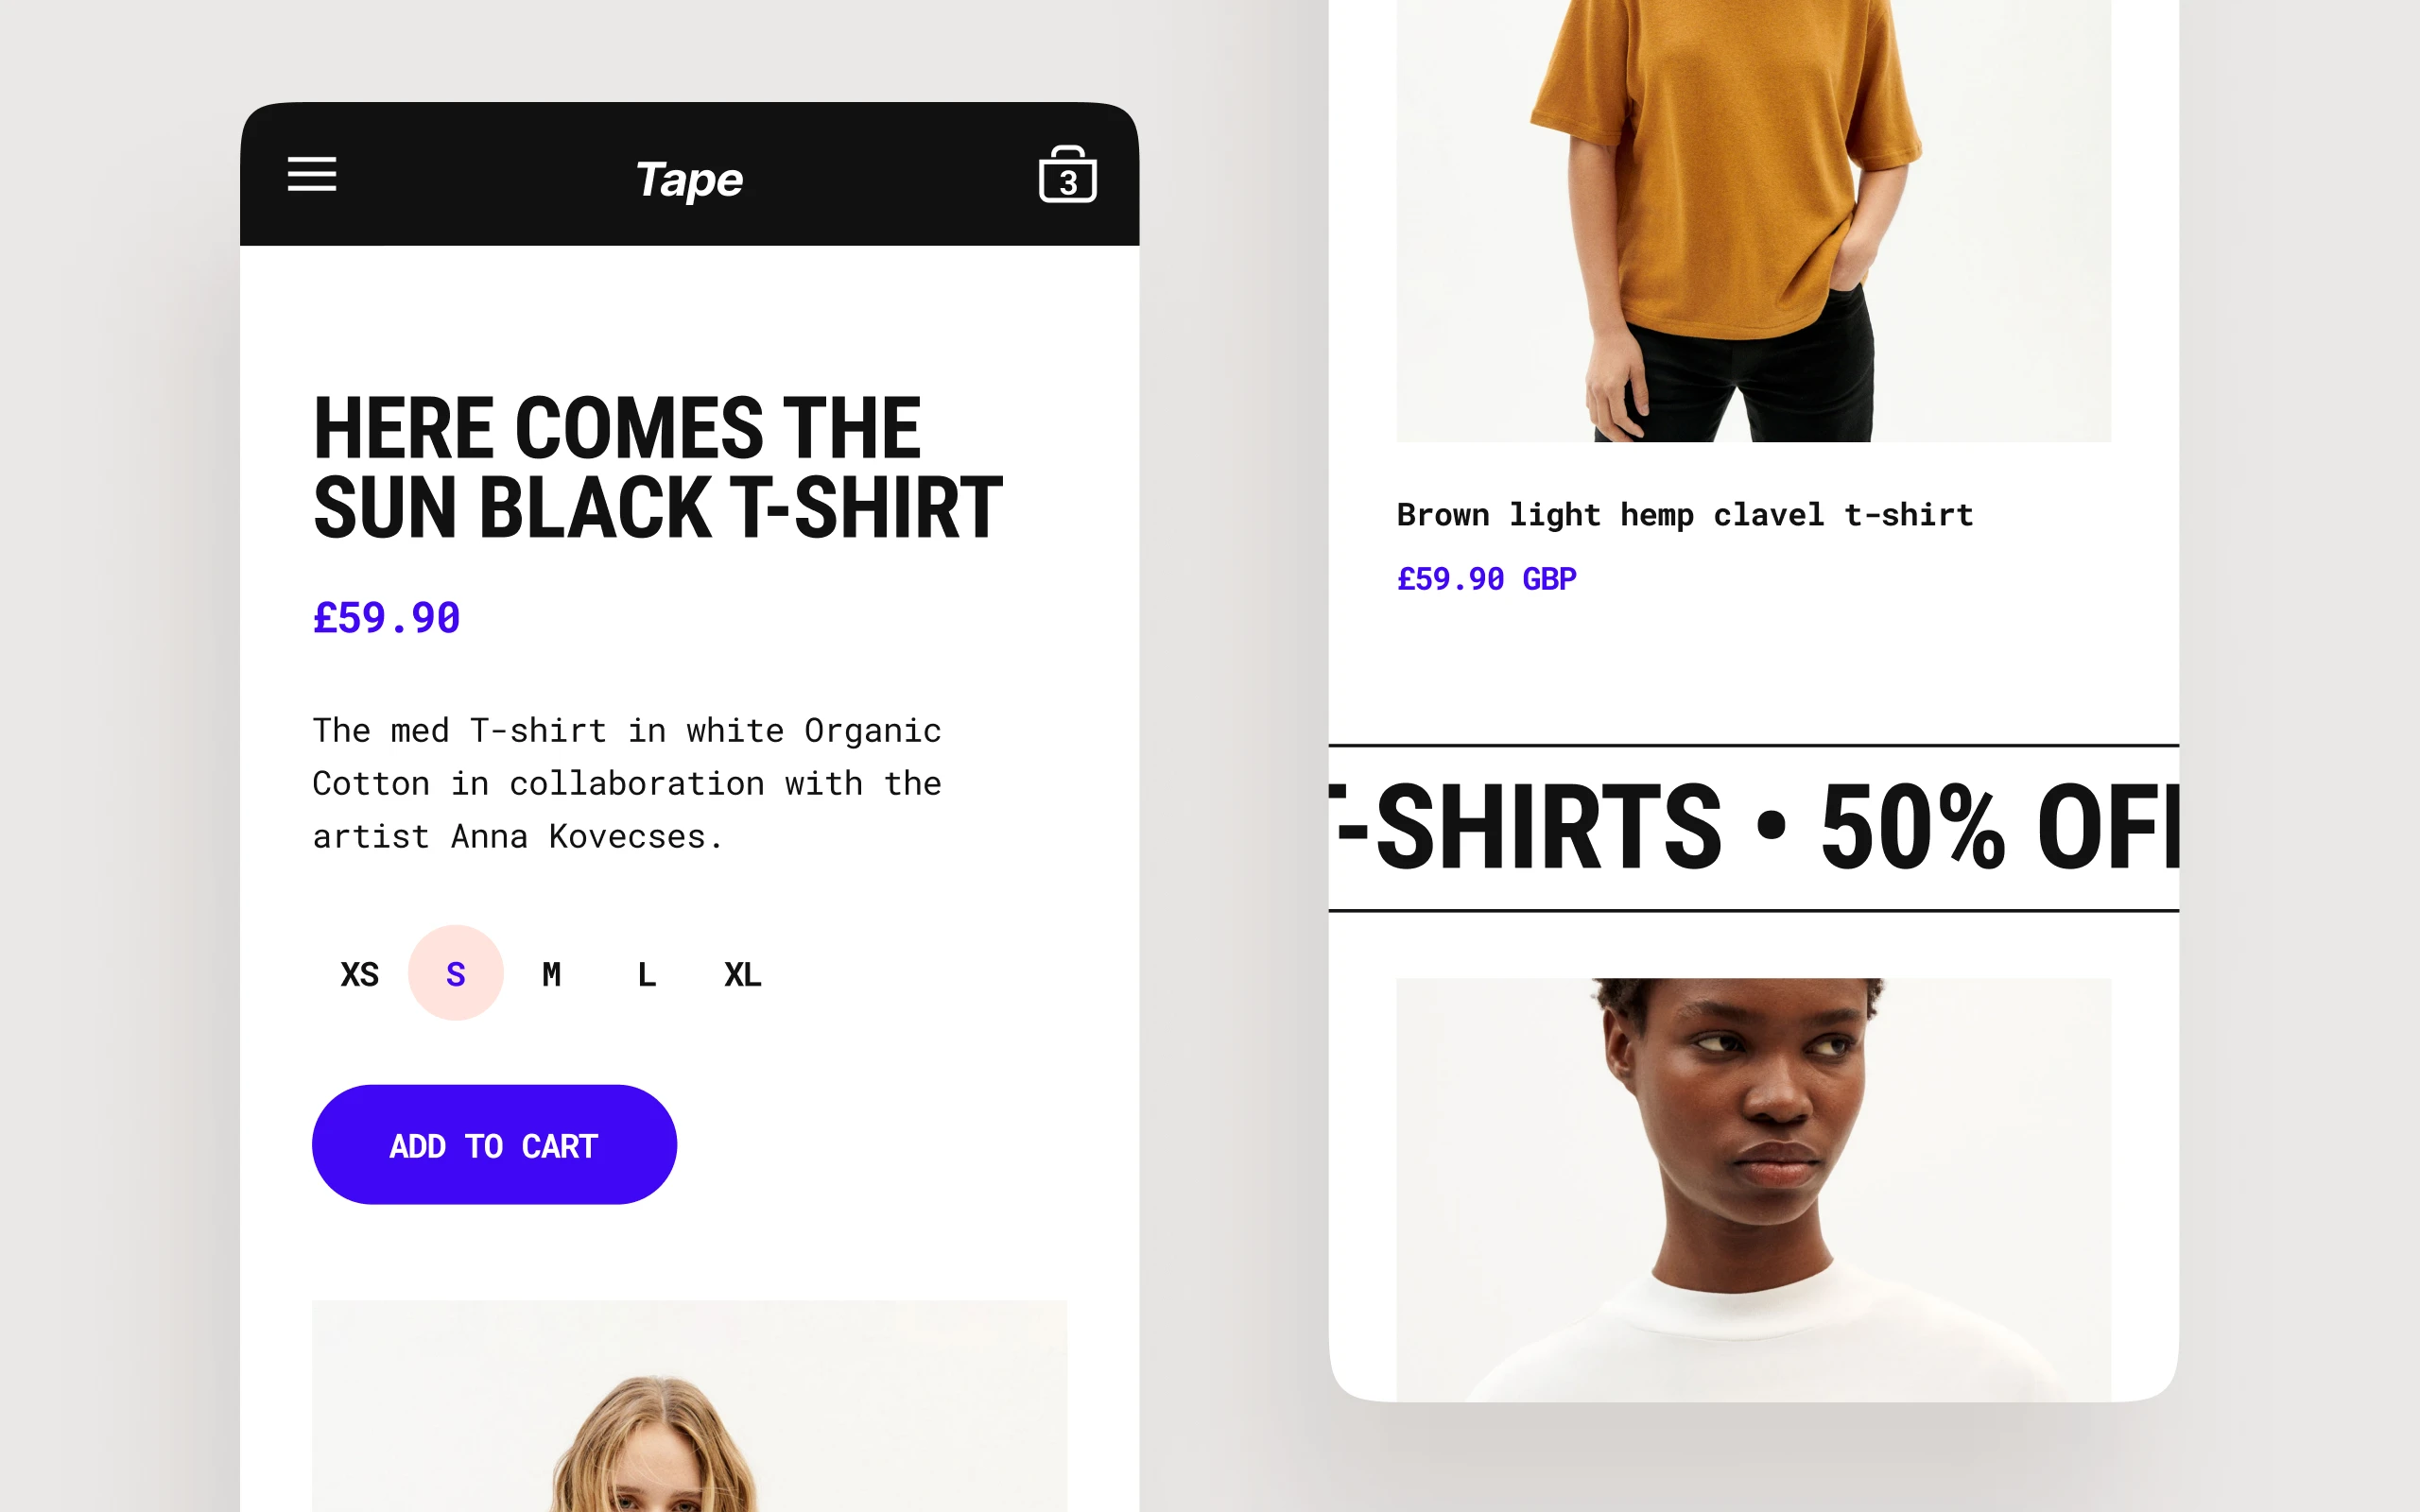Open the hamburger menu
This screenshot has height=1512, width=2420.
coord(312,174)
